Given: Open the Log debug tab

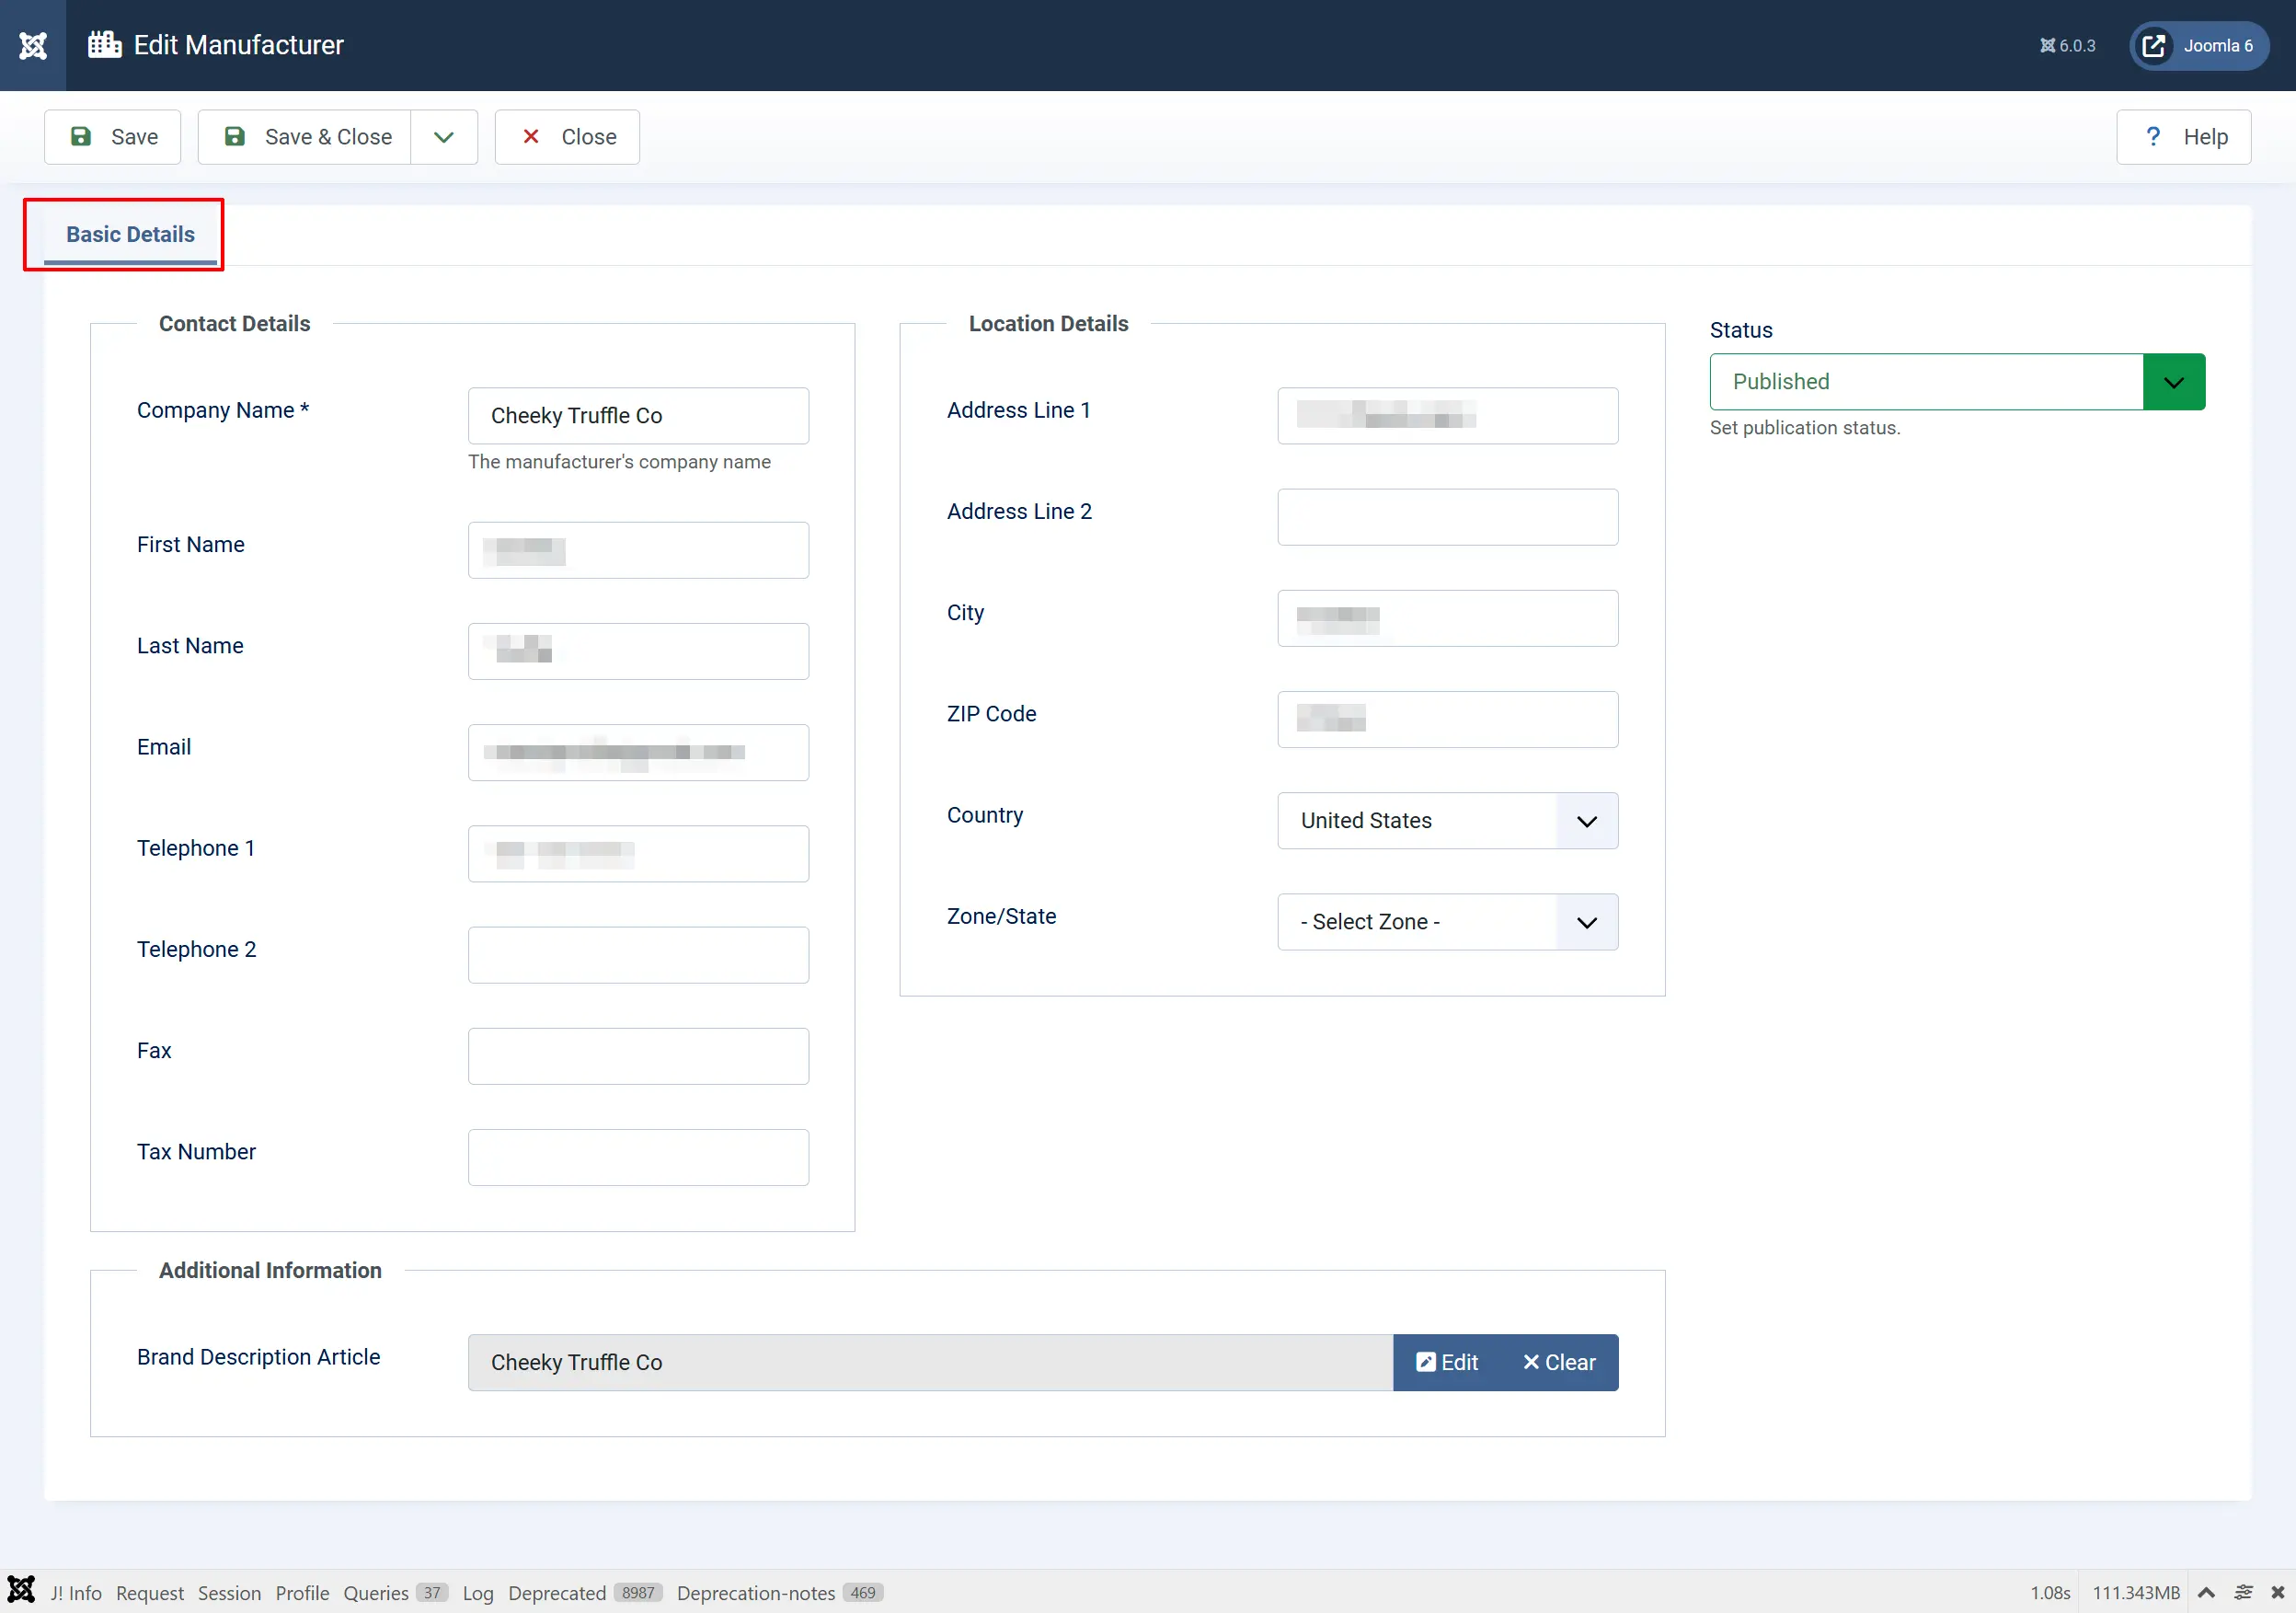Looking at the screenshot, I should (478, 1593).
